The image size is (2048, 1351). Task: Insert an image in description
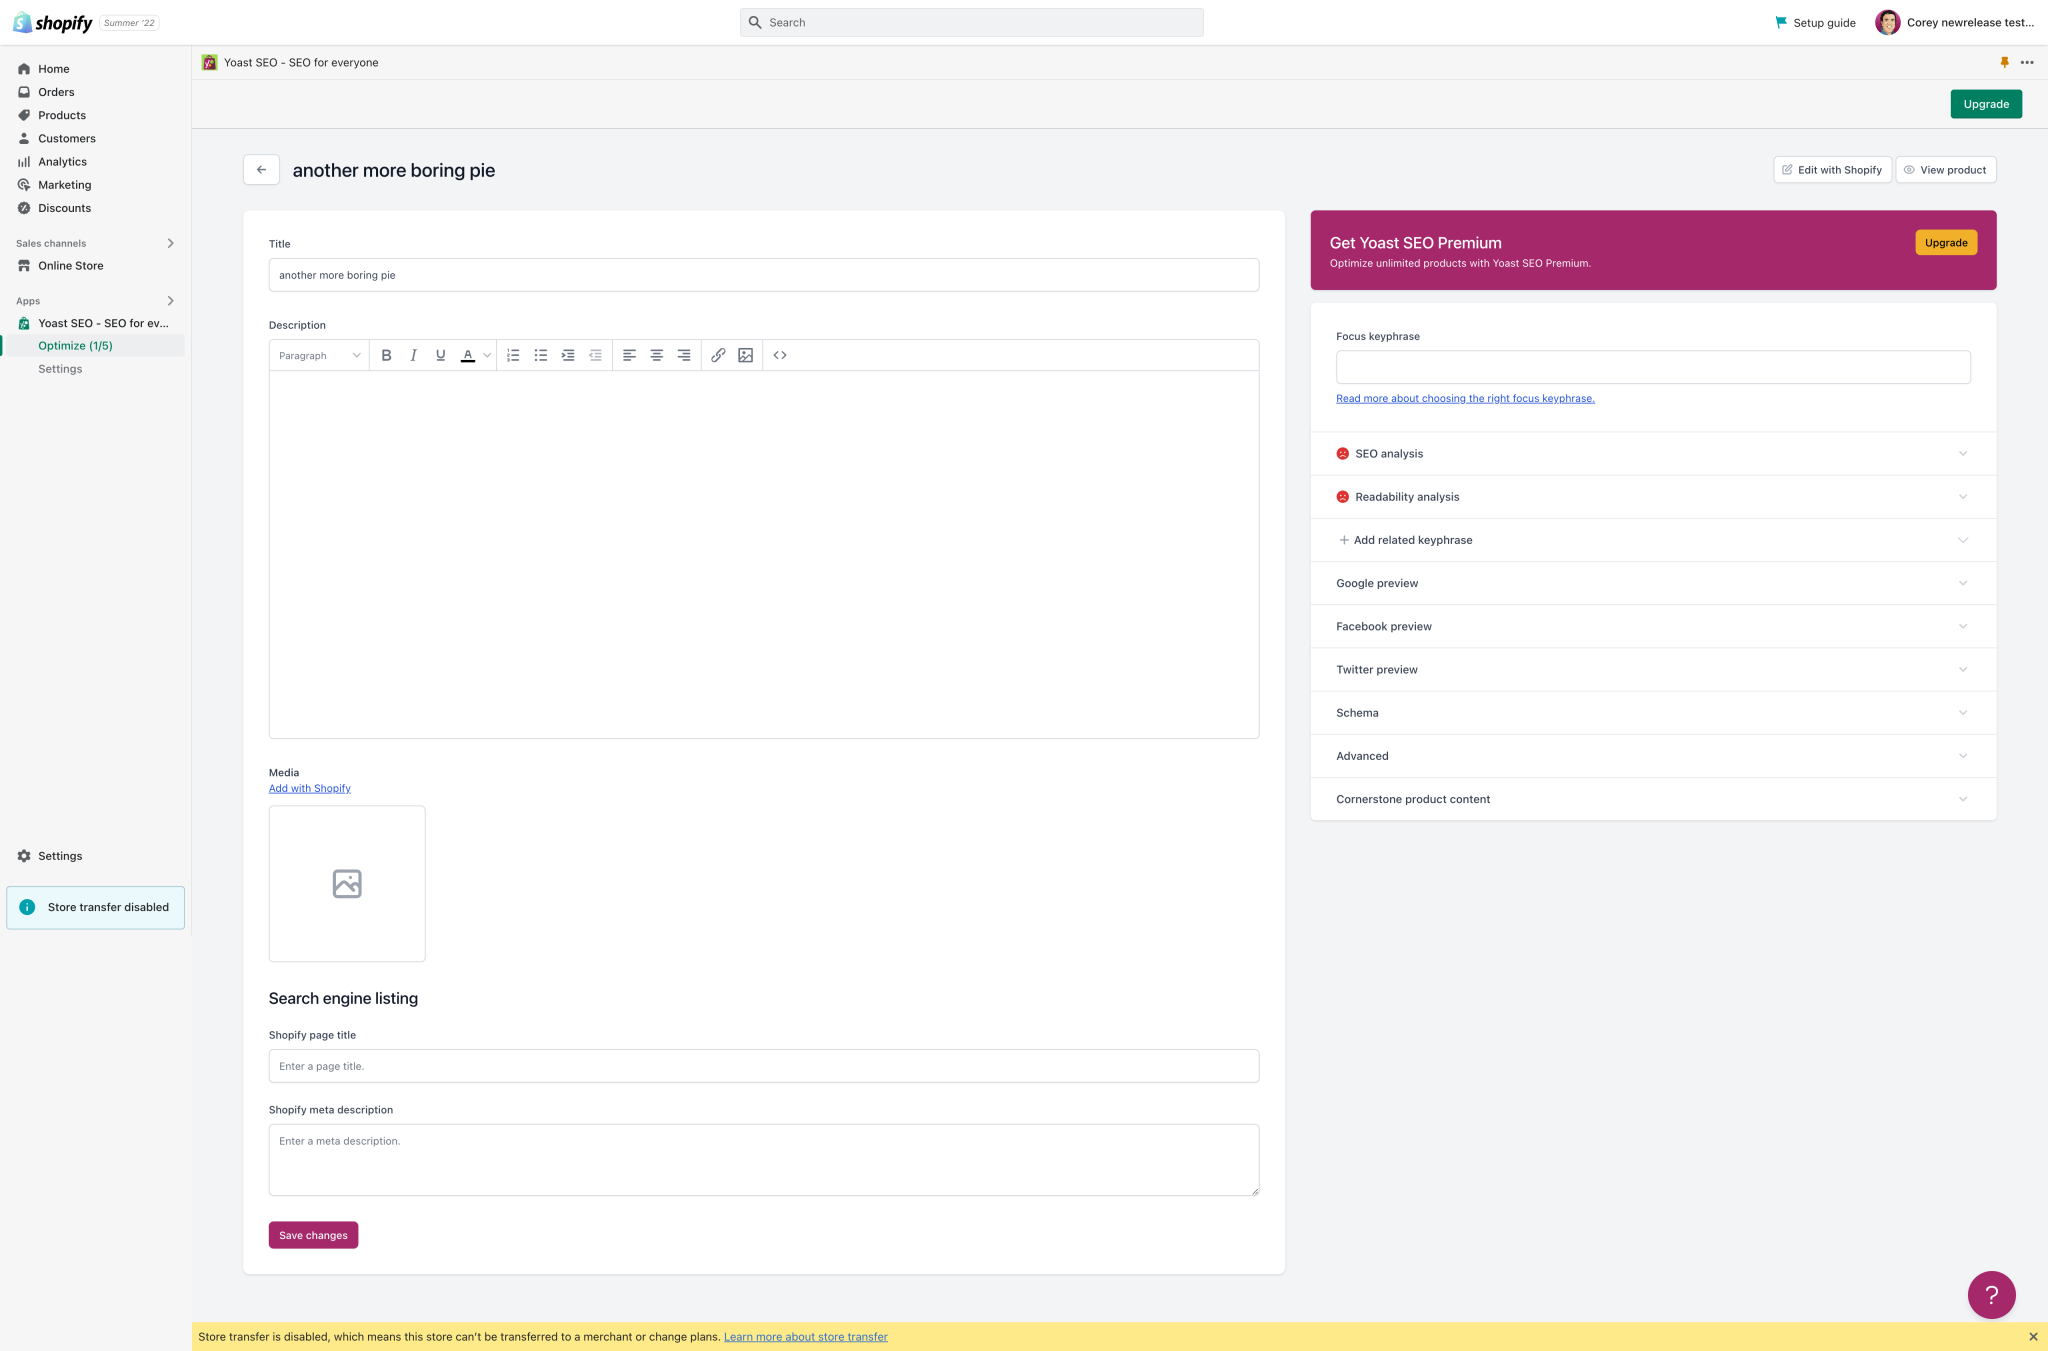point(745,355)
